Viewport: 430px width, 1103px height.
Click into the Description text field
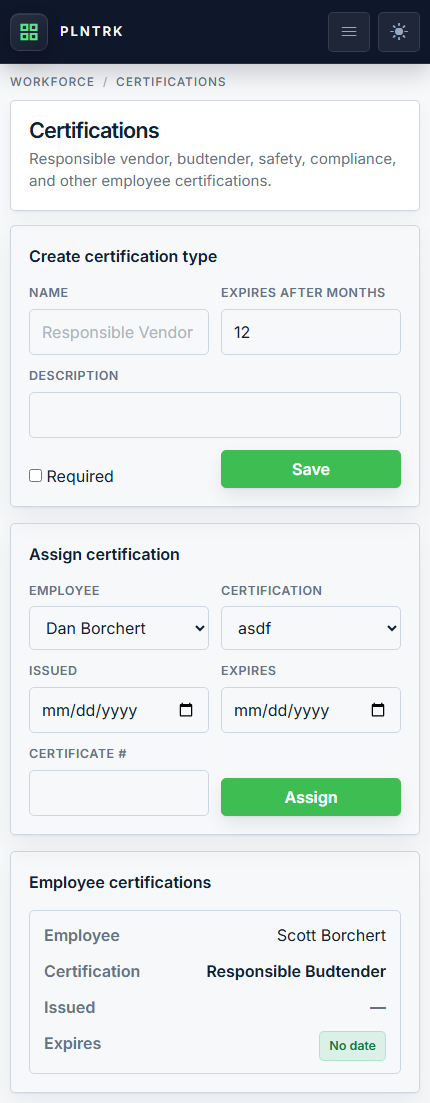(x=215, y=415)
